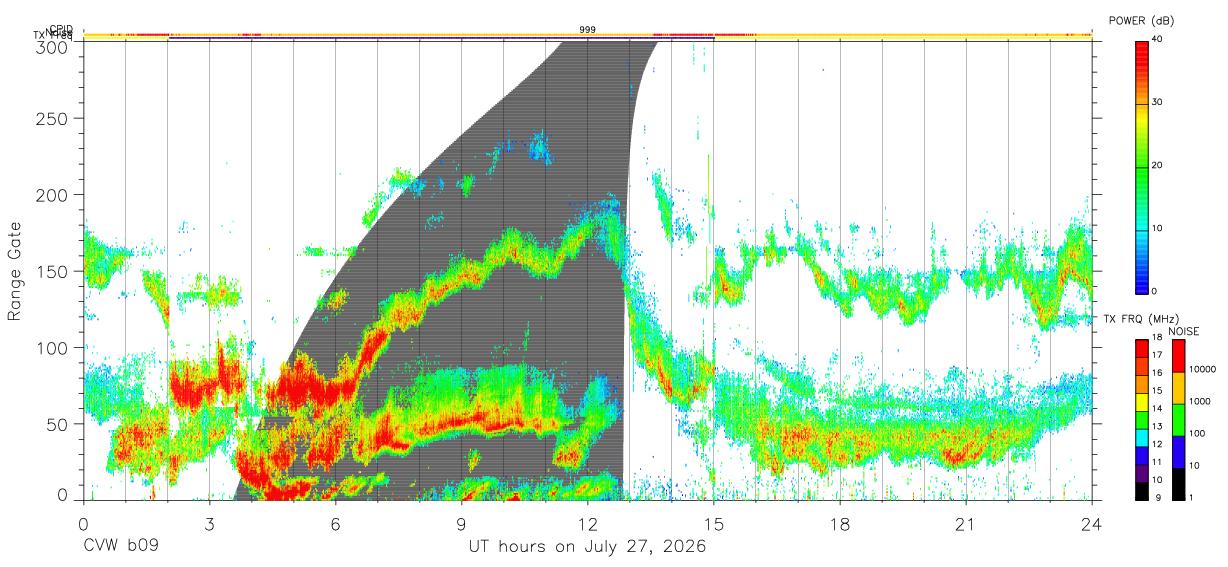This screenshot has width=1228, height=567.
Task: Click the 100 label on NOISE legend
Action: (1197, 433)
